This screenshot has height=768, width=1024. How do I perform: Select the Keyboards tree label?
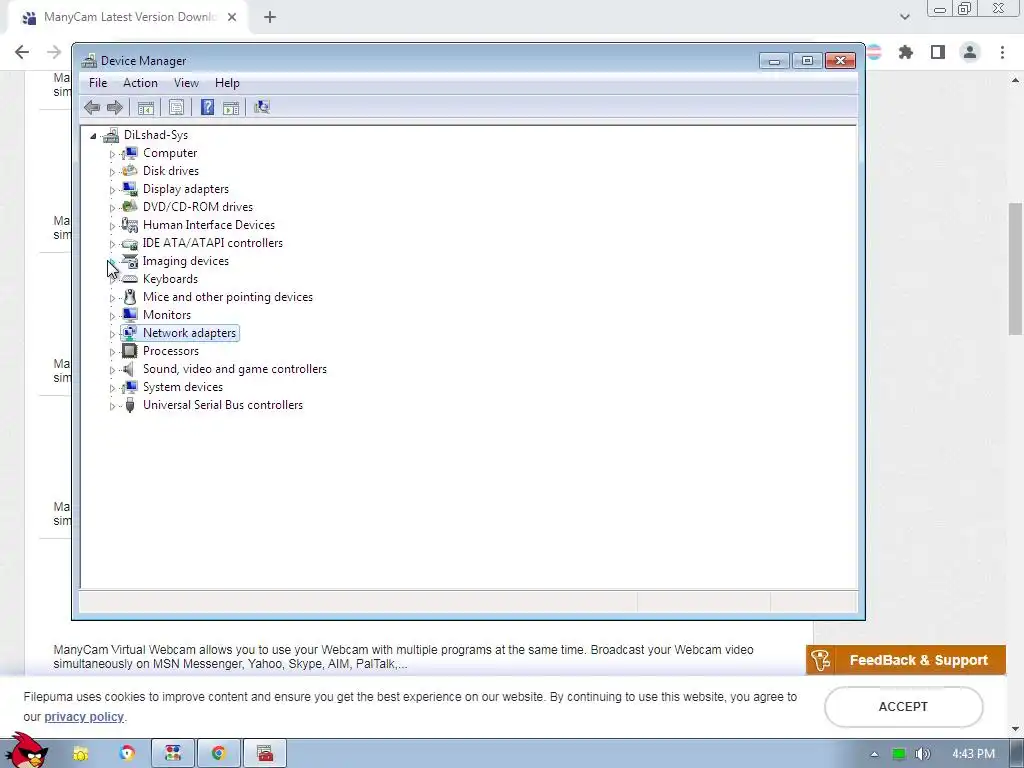click(170, 279)
